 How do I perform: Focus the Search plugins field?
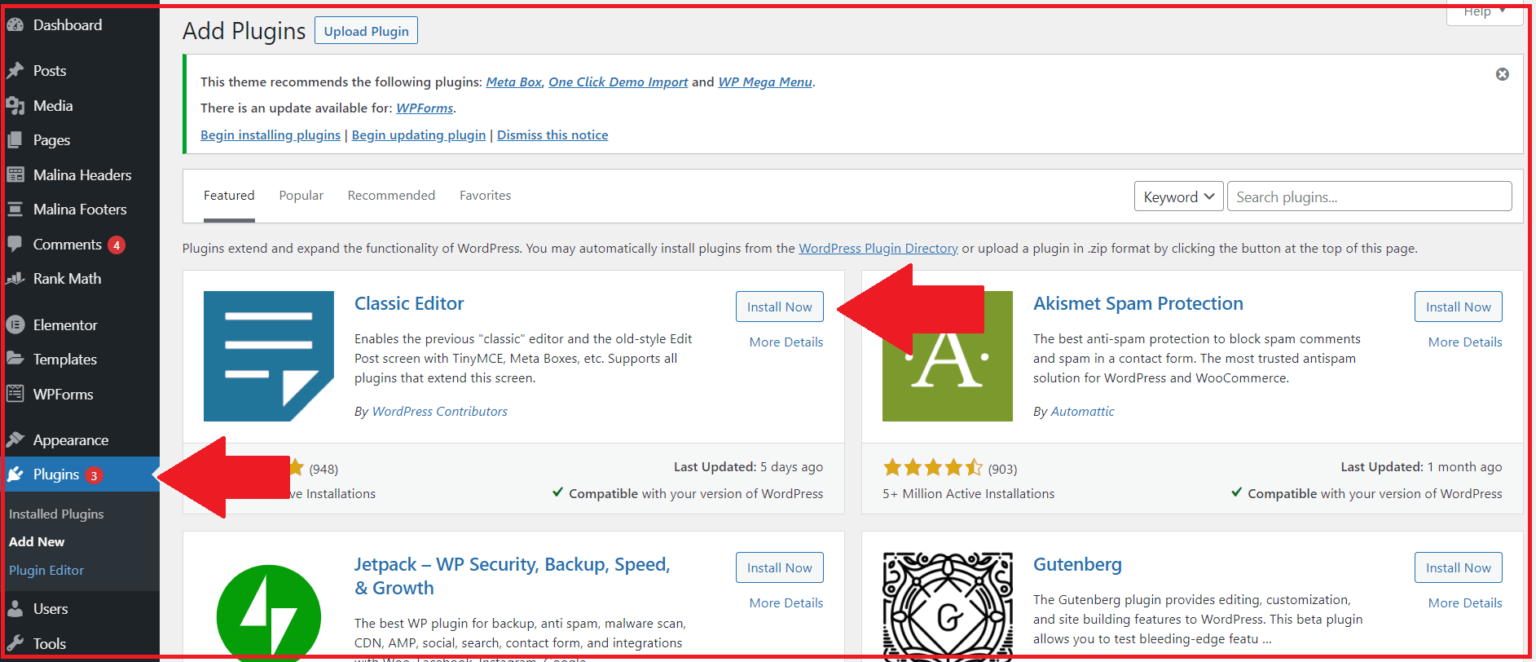tap(1369, 197)
